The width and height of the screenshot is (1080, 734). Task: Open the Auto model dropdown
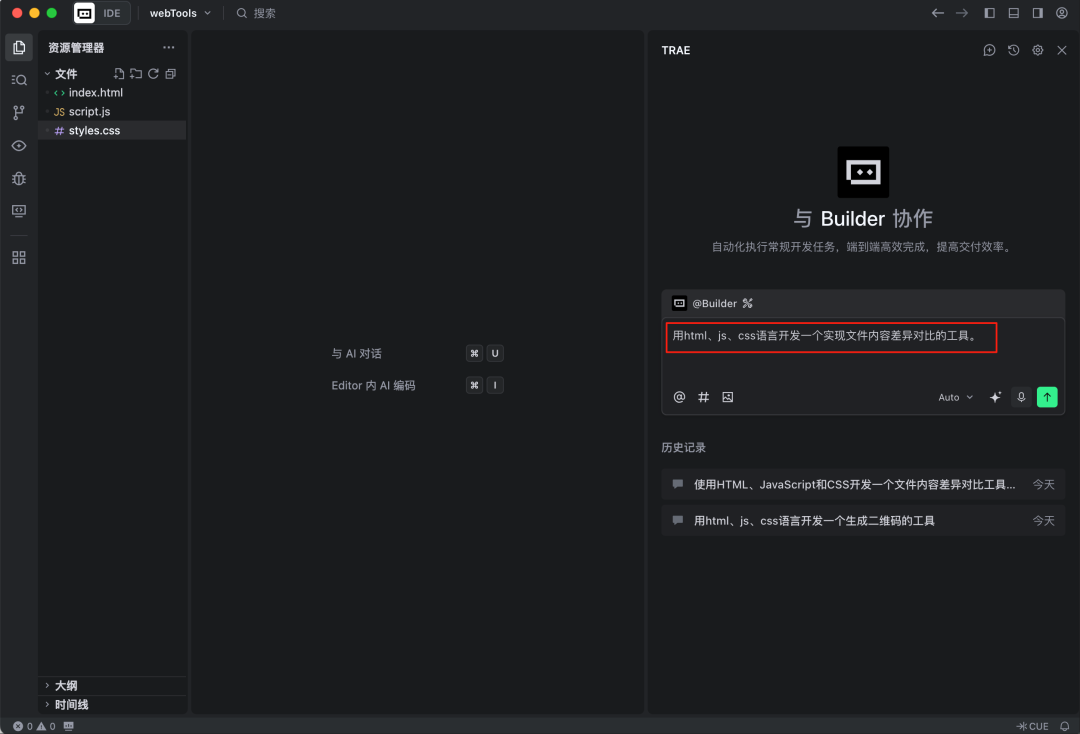point(955,397)
